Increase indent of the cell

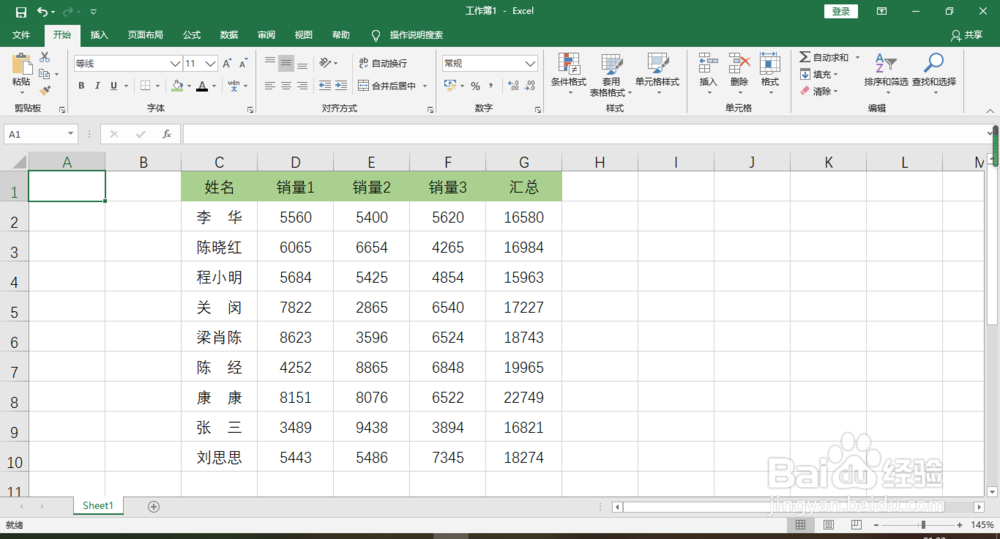pos(341,85)
